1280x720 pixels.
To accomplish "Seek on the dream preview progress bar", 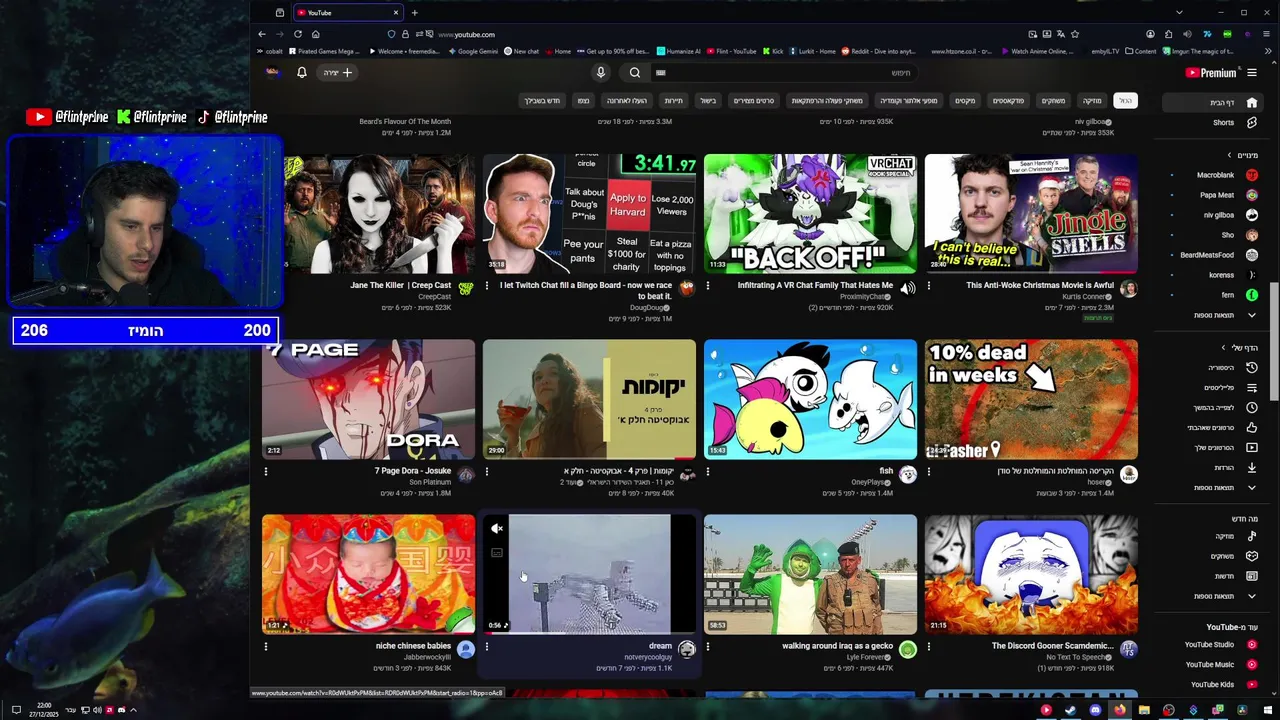I will click(589, 633).
